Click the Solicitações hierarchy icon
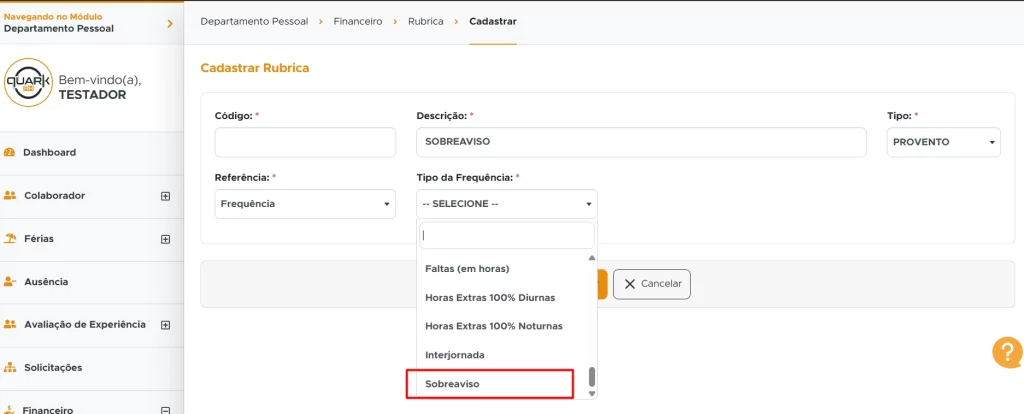The image size is (1024, 414). coord(10,368)
